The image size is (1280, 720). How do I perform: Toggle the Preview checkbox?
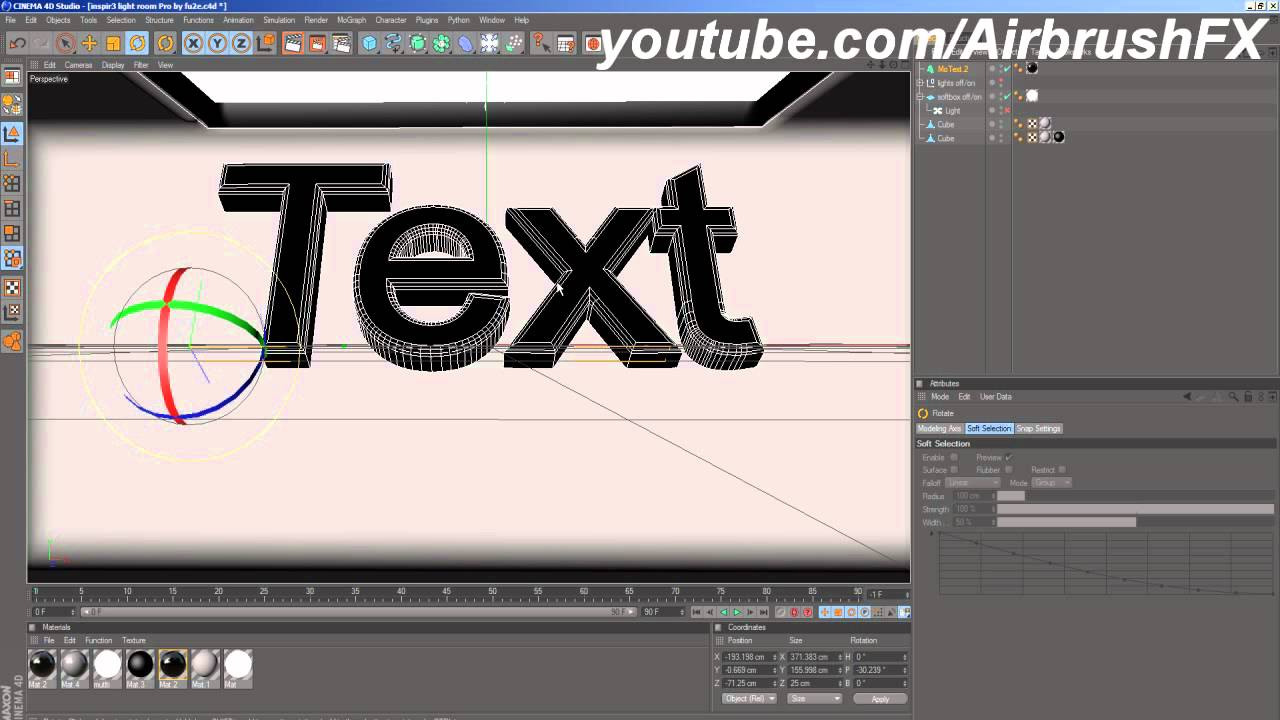coord(1008,458)
